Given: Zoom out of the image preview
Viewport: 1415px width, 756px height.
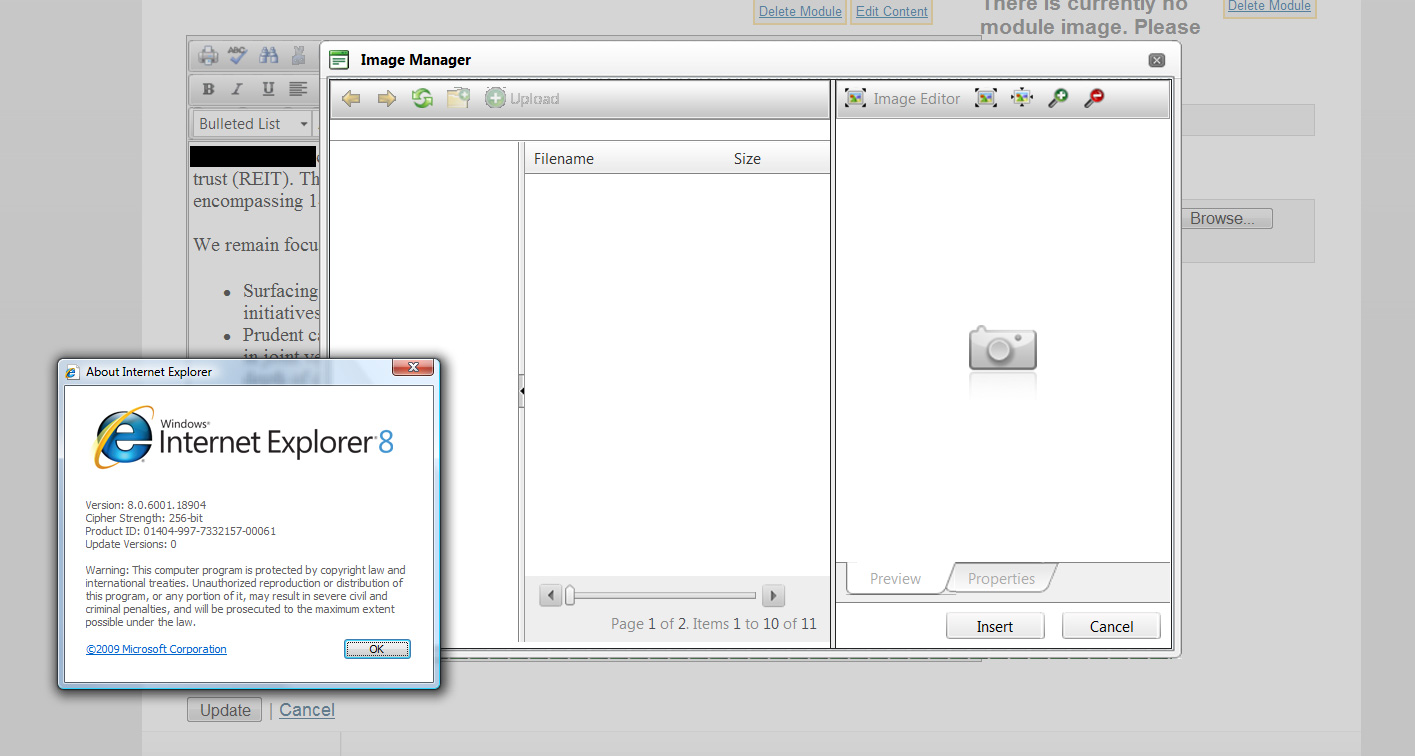Looking at the screenshot, I should pyautogui.click(x=1094, y=98).
